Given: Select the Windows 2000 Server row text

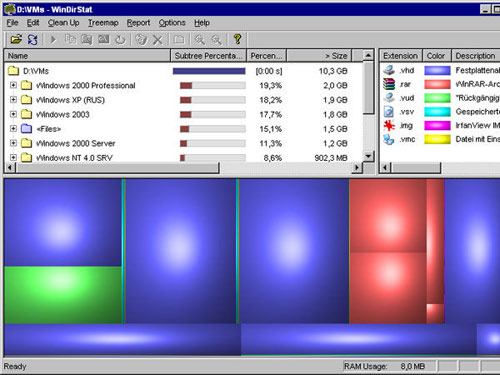Looking at the screenshot, I should click(76, 143).
